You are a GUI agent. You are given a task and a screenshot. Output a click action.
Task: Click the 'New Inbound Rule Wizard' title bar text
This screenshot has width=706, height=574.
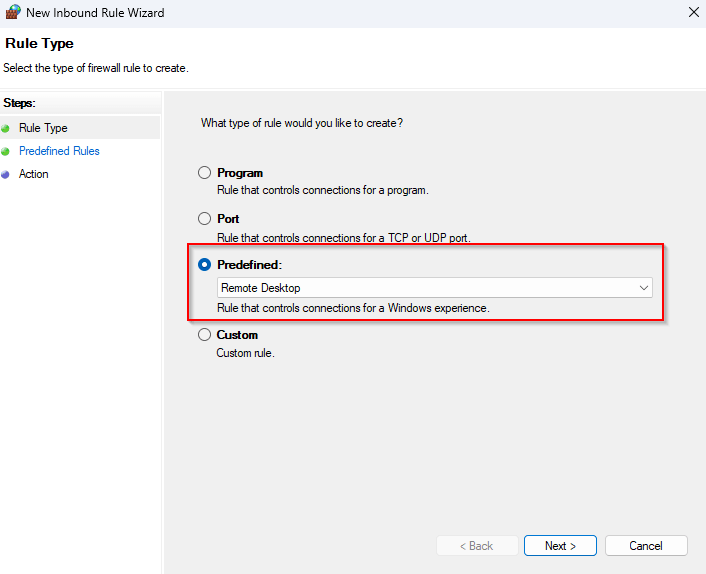96,13
